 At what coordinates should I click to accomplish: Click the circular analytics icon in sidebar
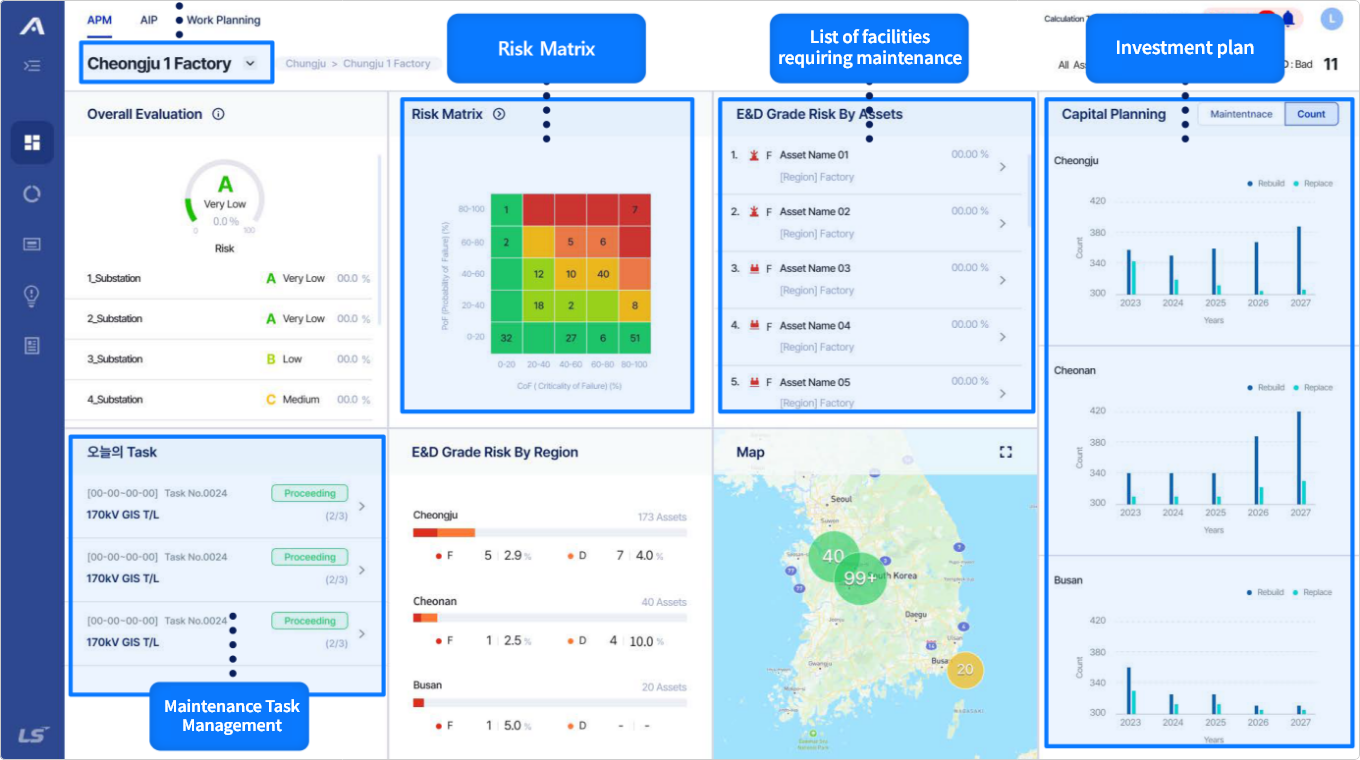click(x=32, y=194)
